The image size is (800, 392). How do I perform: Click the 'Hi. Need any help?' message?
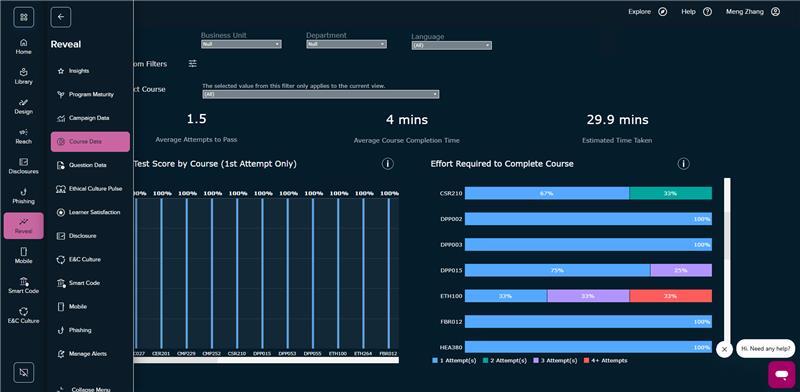click(766, 349)
